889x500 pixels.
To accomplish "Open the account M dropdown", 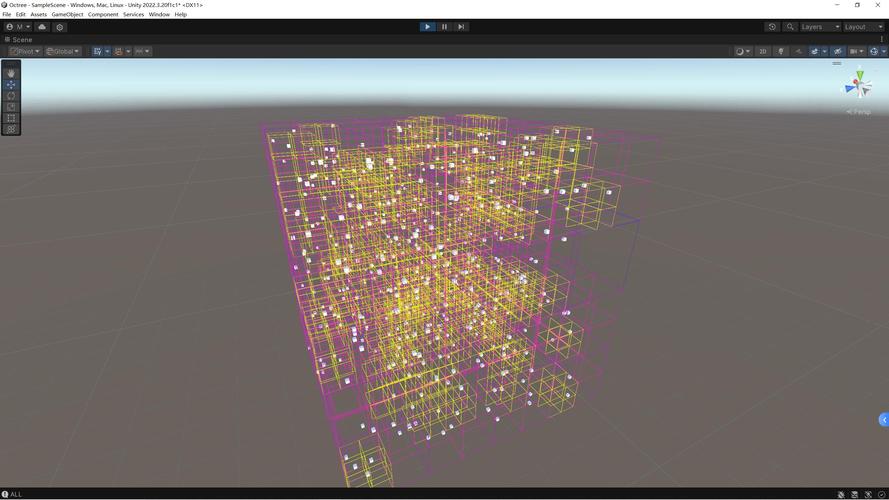I will point(18,27).
